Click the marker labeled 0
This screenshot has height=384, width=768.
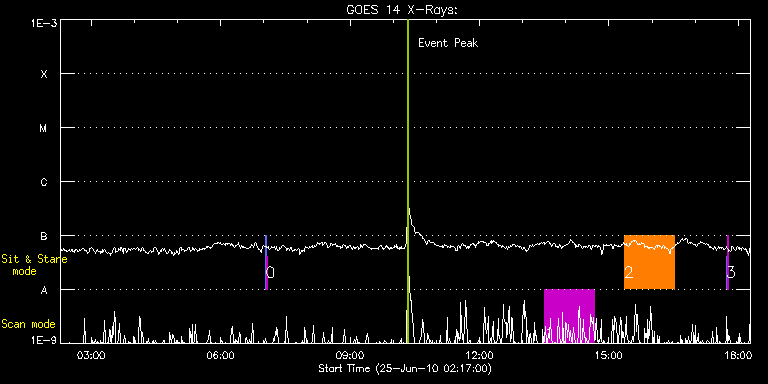266,263
